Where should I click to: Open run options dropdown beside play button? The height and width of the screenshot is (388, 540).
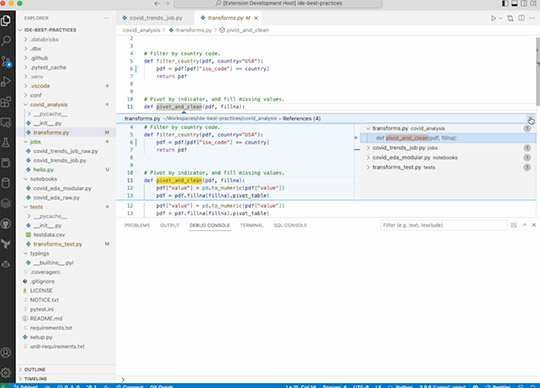[x=500, y=18]
